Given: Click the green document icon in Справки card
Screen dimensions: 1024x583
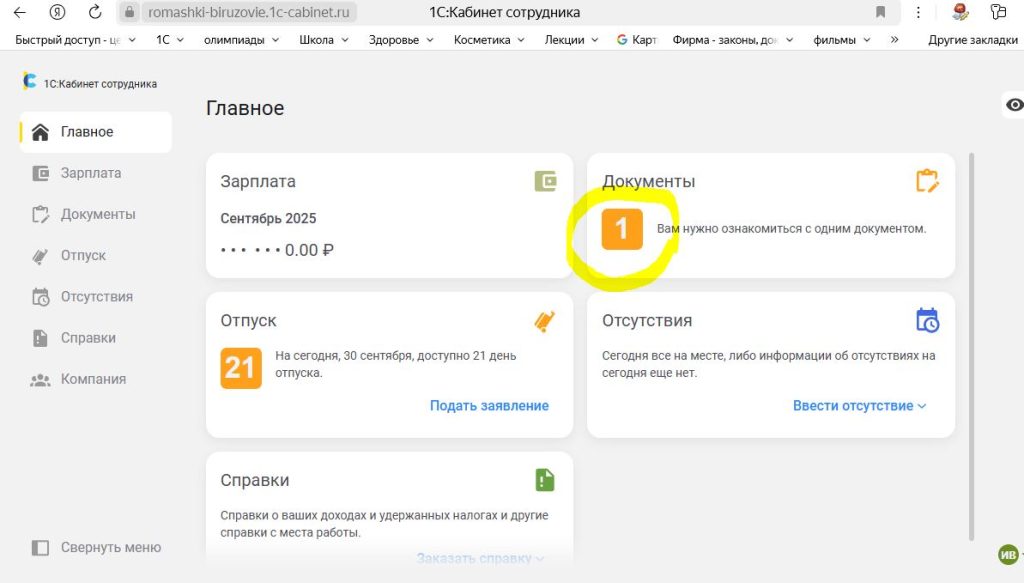Looking at the screenshot, I should (x=545, y=480).
